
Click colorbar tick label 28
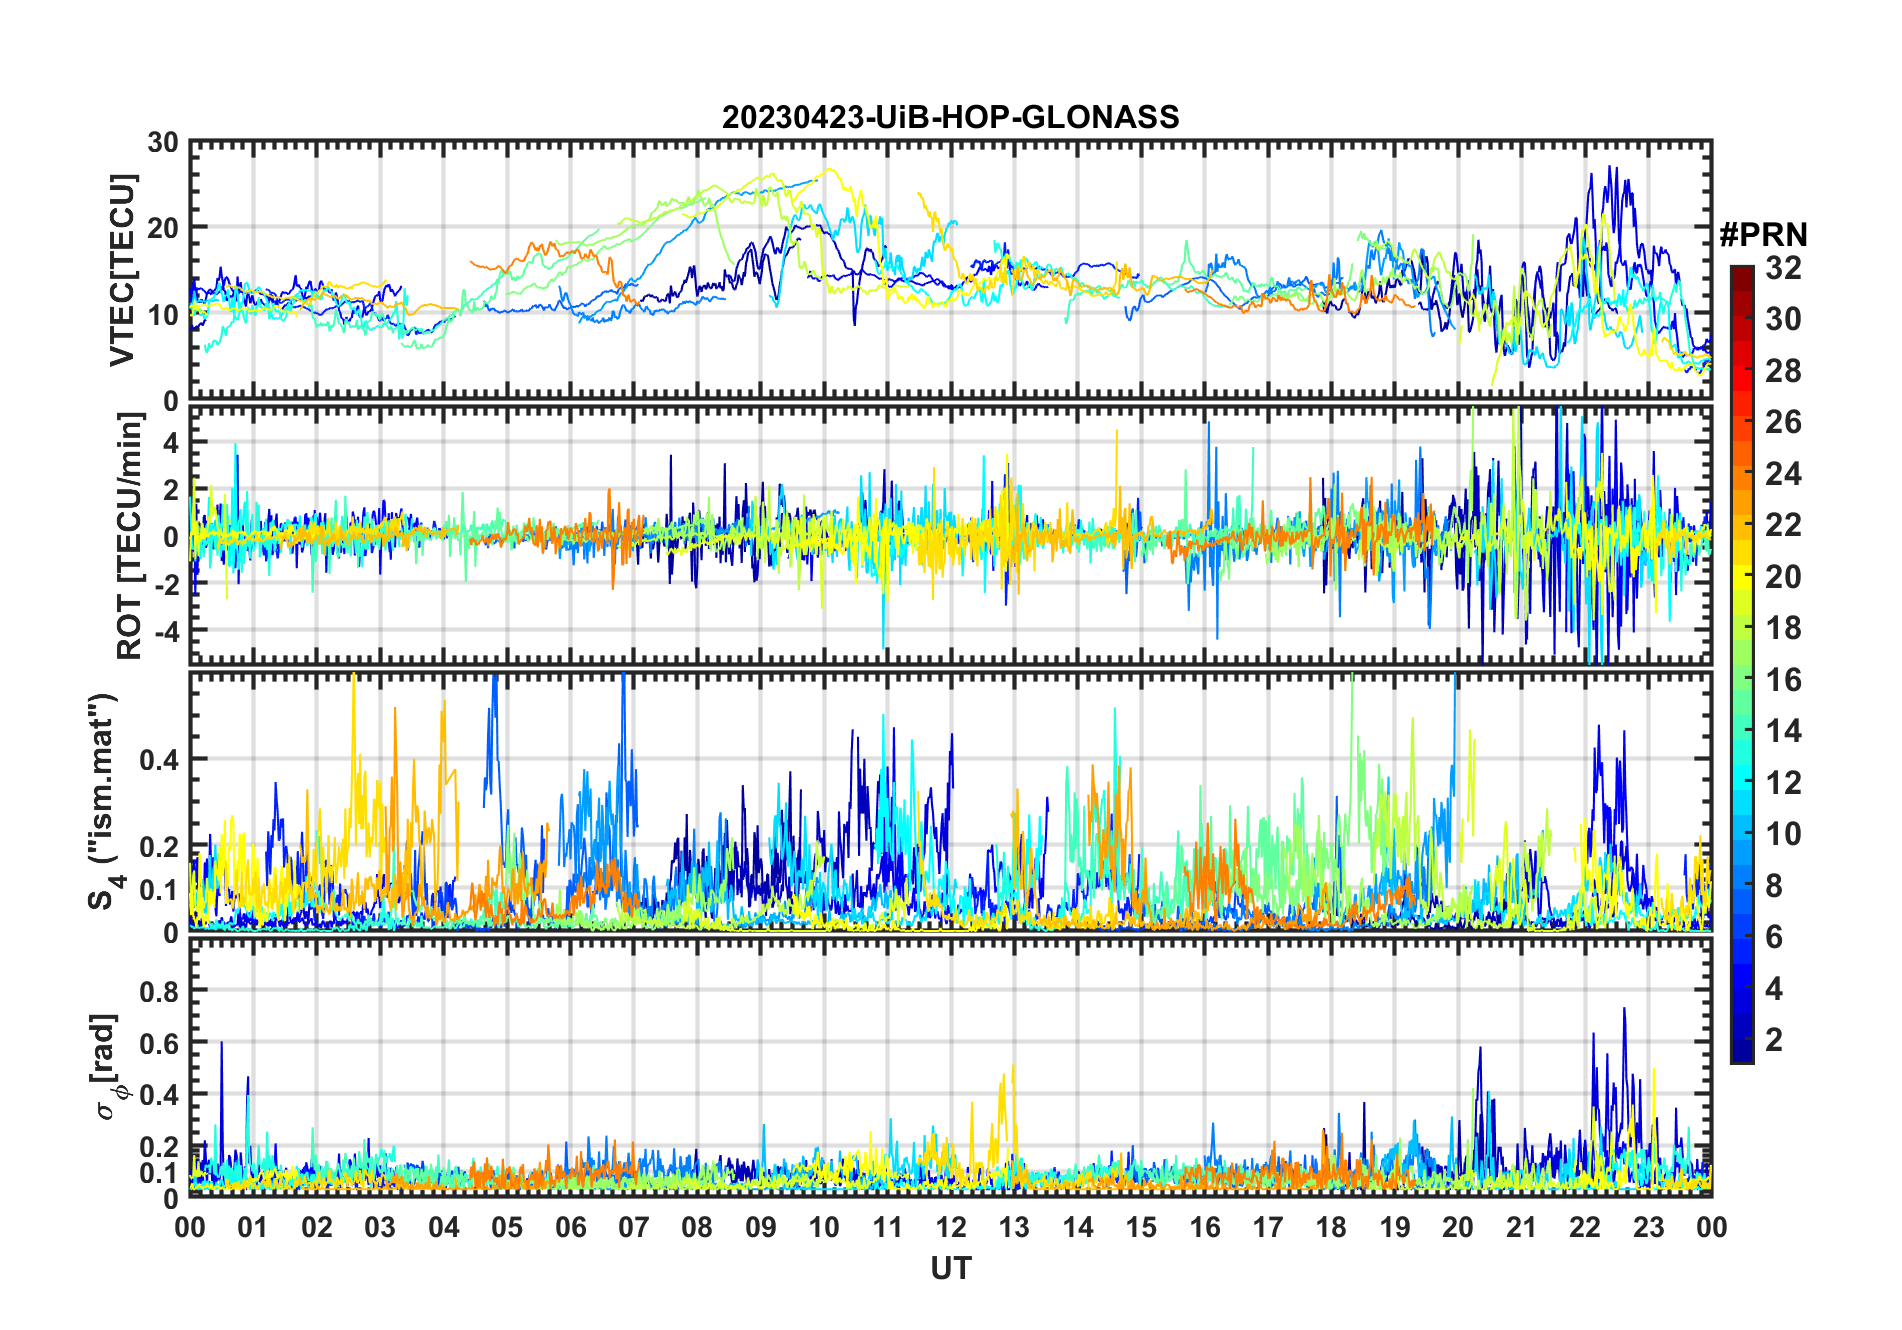(x=1783, y=371)
